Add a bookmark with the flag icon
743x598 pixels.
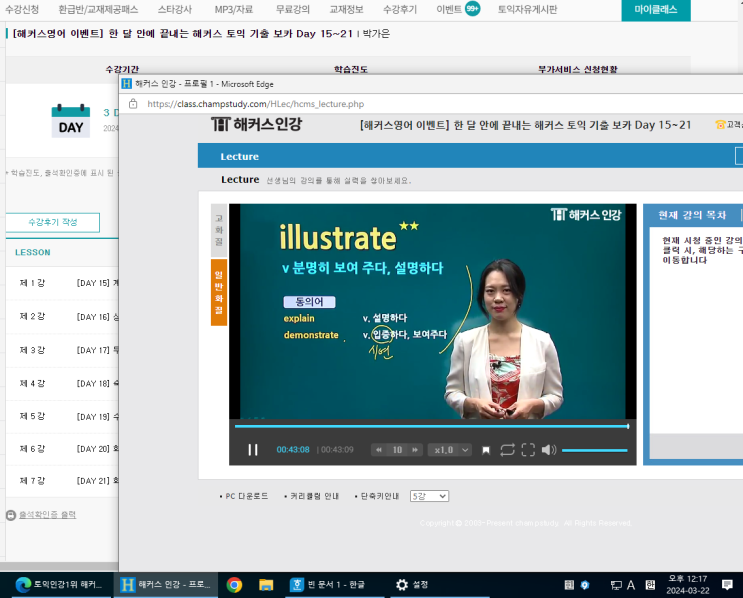point(486,450)
